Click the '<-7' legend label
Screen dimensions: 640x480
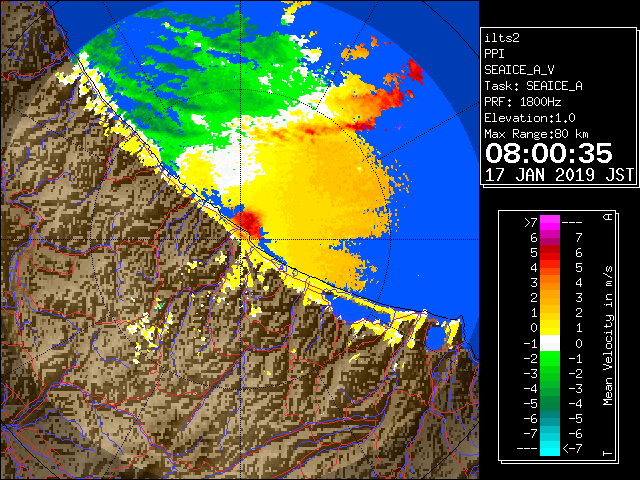click(x=572, y=449)
